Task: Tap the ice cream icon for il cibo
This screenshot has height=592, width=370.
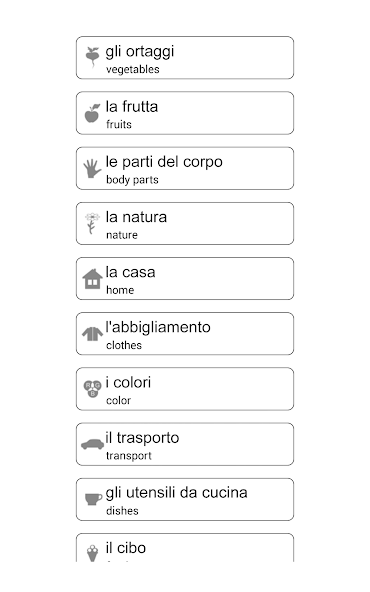Action: [92, 553]
